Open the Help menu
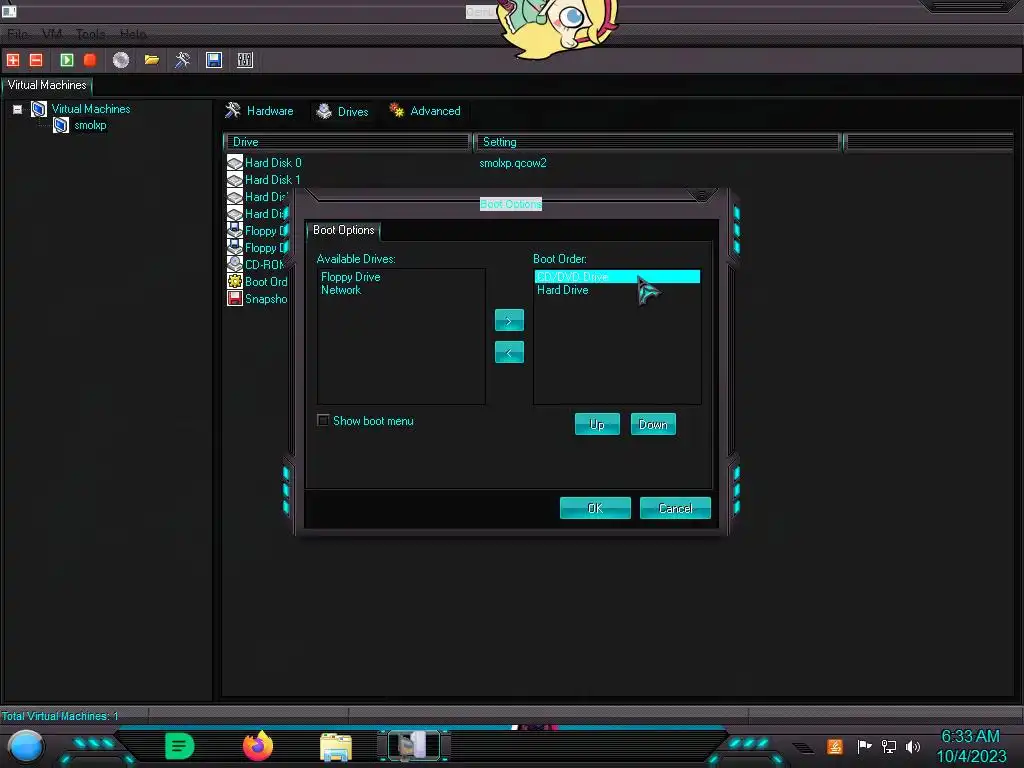 click(x=133, y=34)
